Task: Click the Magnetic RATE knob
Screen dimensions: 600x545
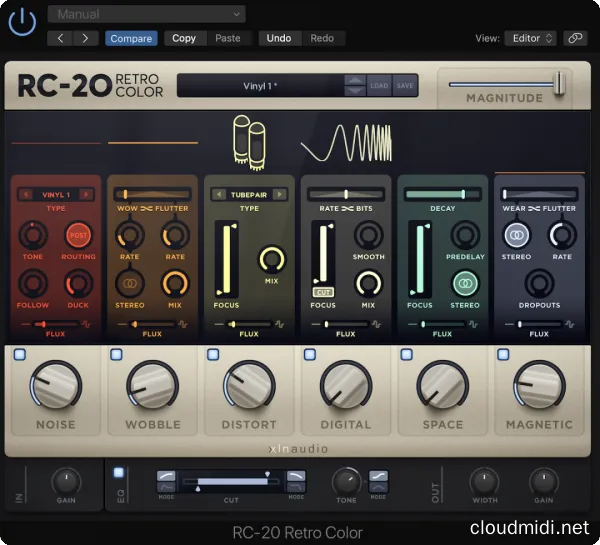Action: (x=562, y=235)
